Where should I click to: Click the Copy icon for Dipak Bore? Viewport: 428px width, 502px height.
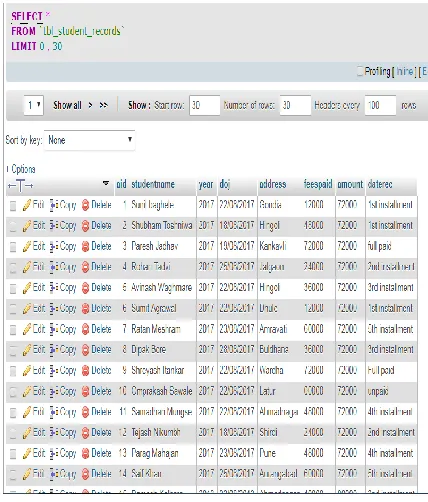click(54, 350)
